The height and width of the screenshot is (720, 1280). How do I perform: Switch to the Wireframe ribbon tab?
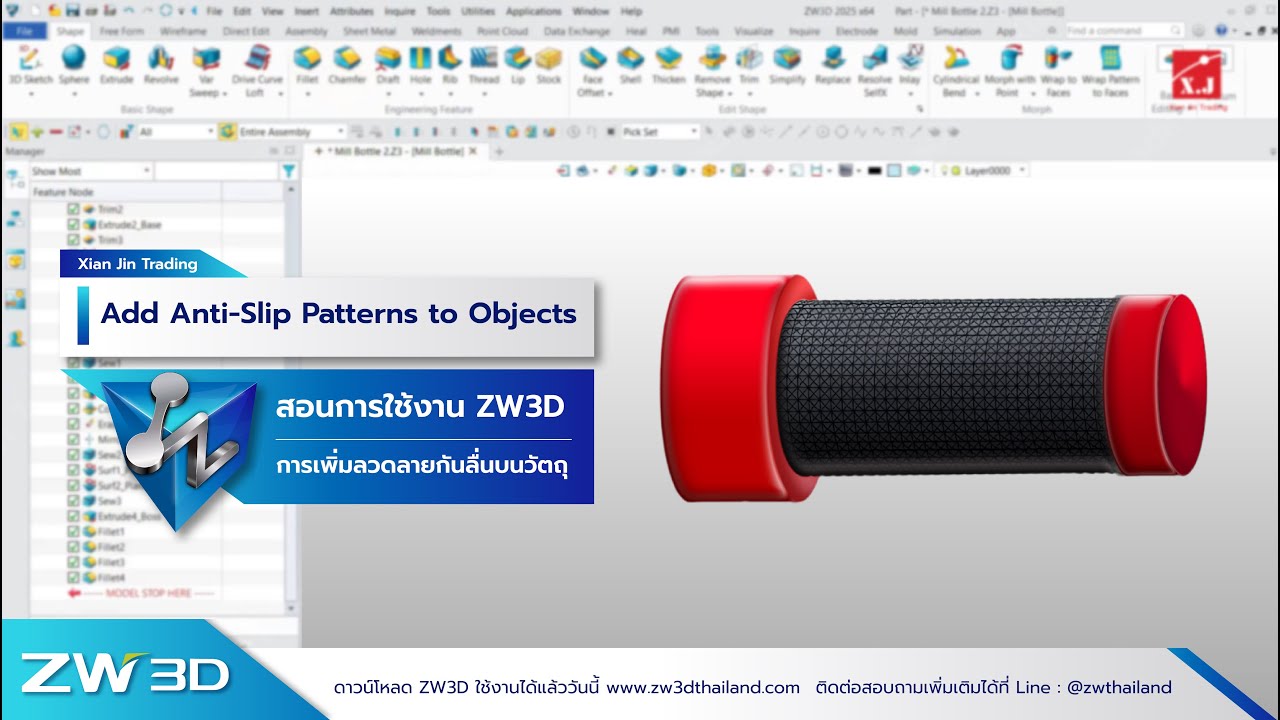[183, 31]
